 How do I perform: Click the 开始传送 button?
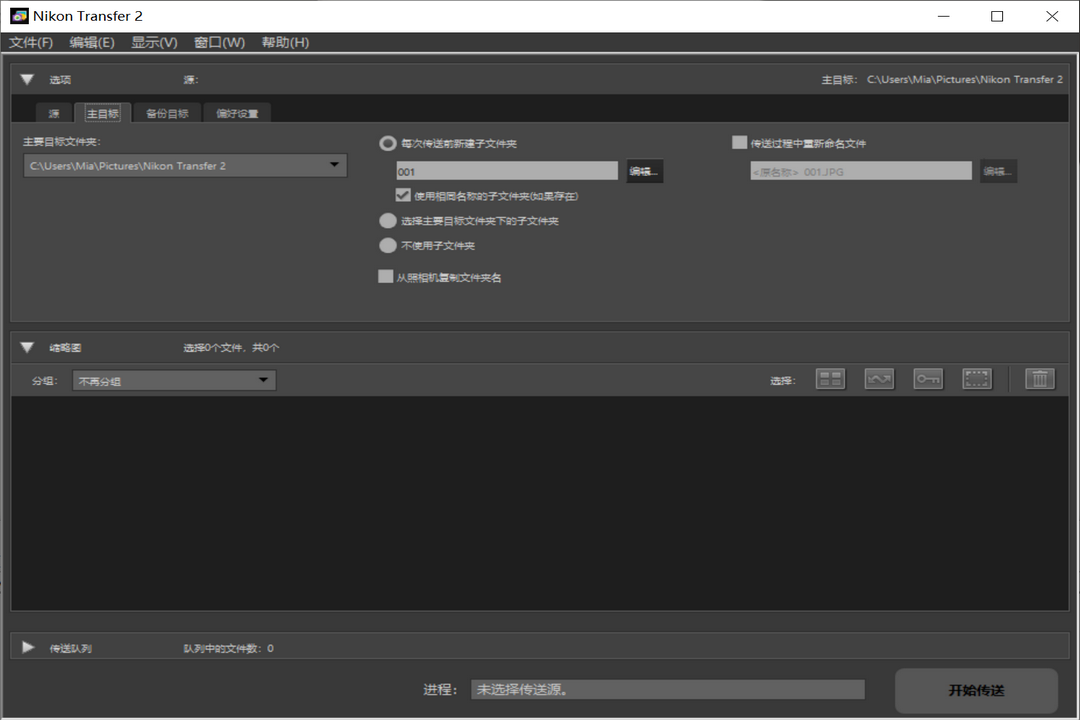coord(976,691)
